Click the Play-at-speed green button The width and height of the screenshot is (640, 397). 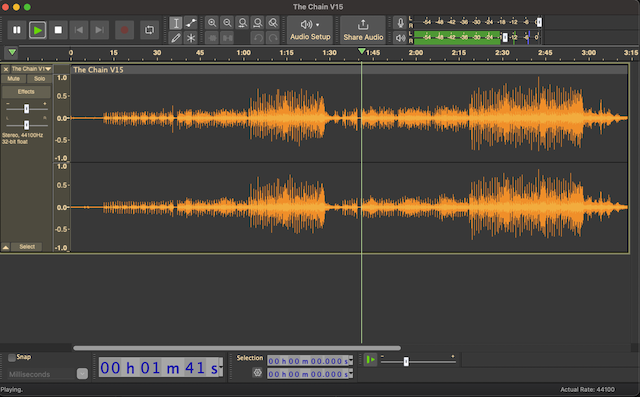pyautogui.click(x=370, y=360)
